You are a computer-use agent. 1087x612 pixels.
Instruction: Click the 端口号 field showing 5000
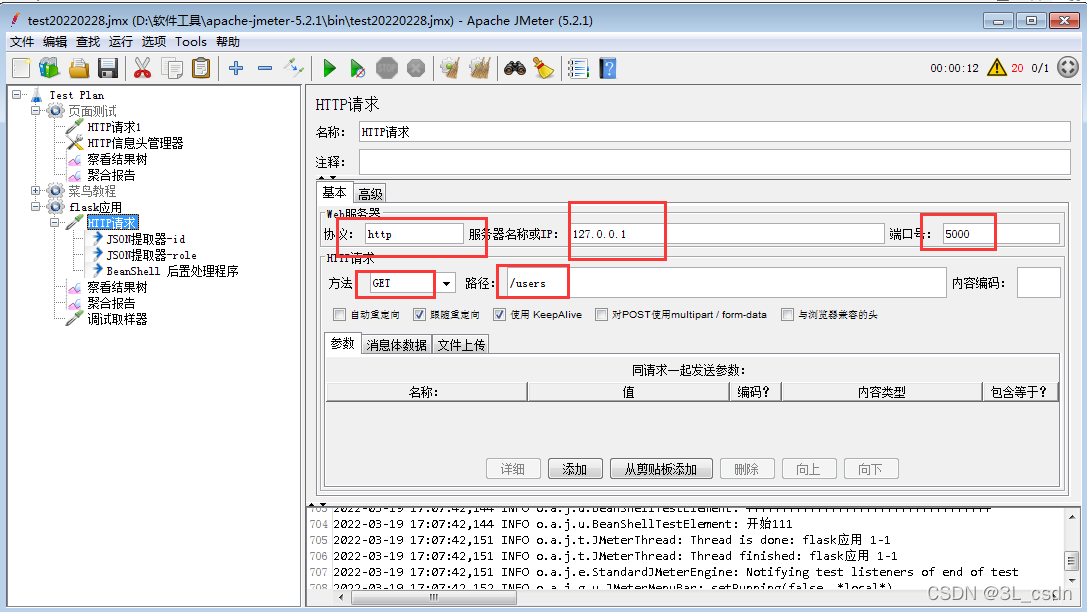[x=1000, y=234]
